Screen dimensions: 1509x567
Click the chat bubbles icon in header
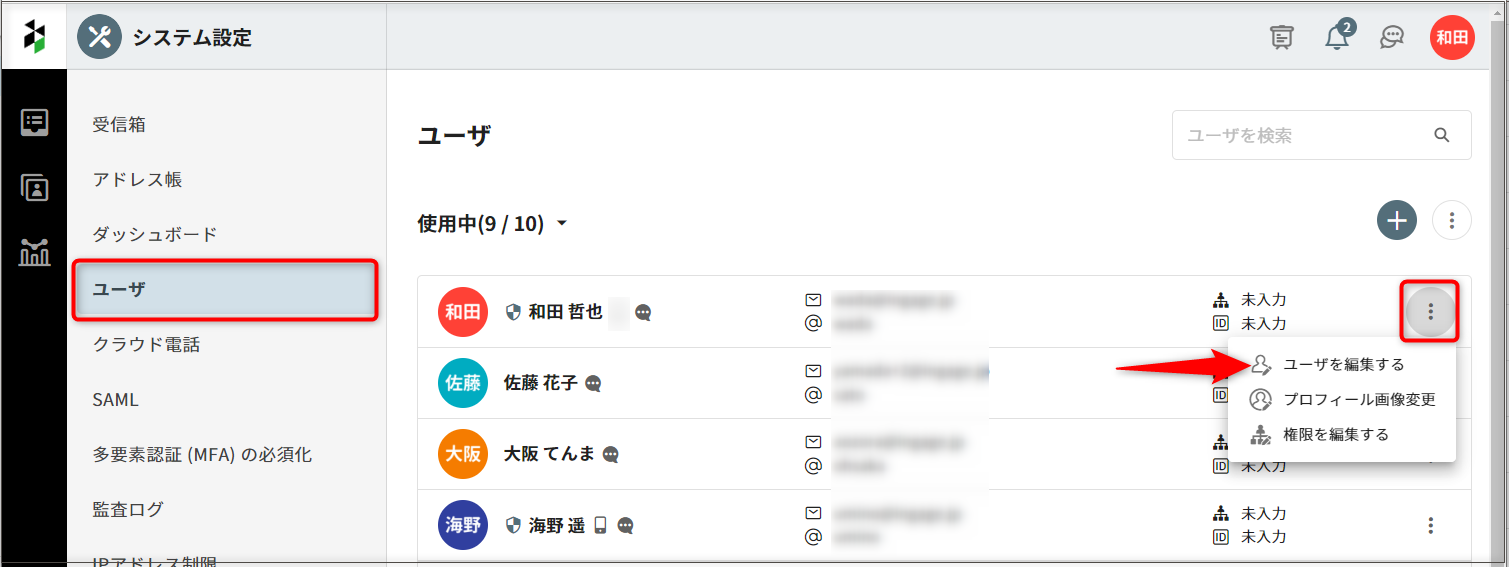(1391, 37)
